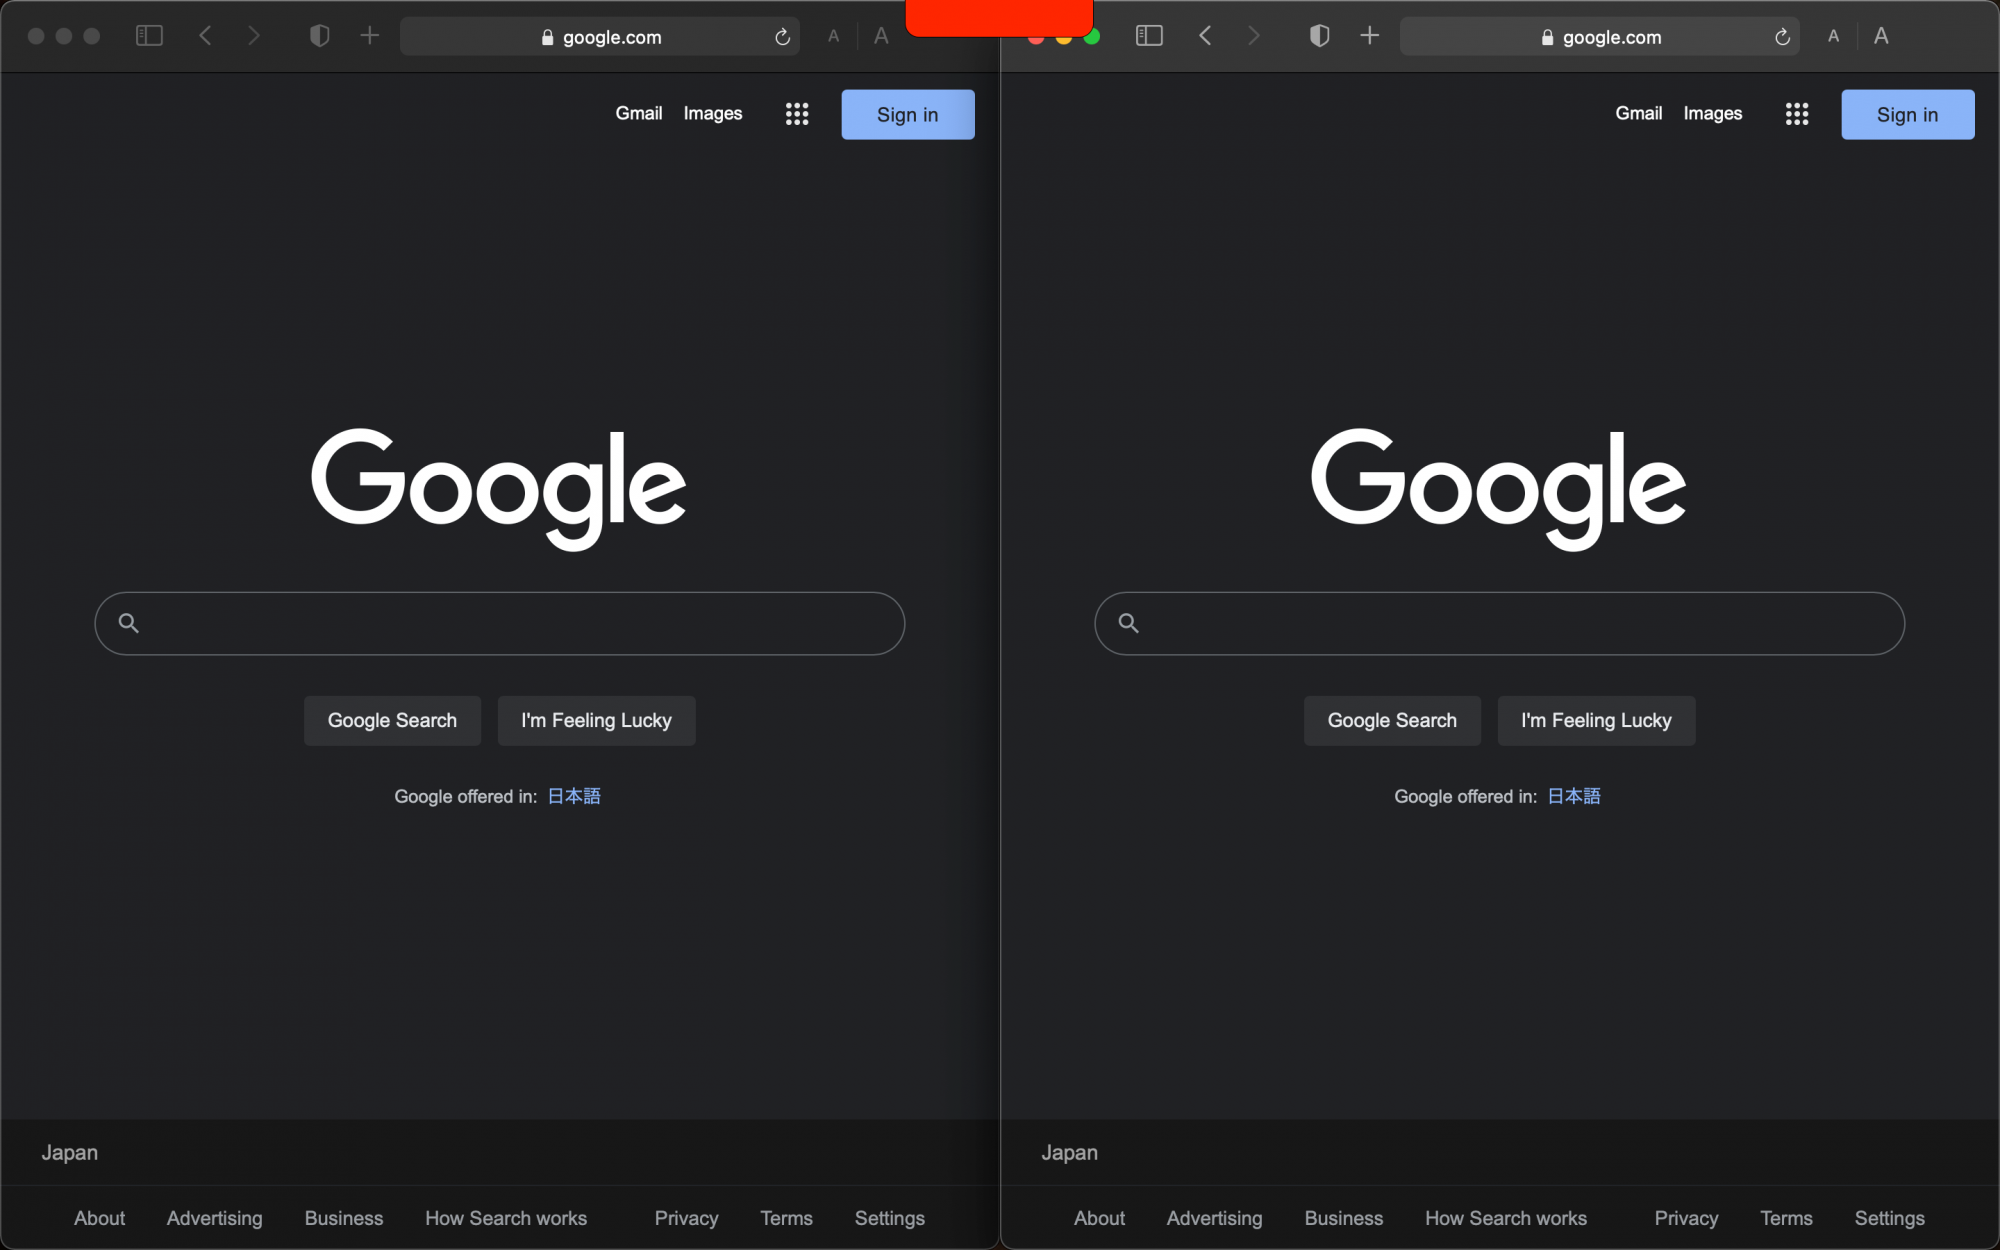Open new tab in the left window

coord(370,36)
